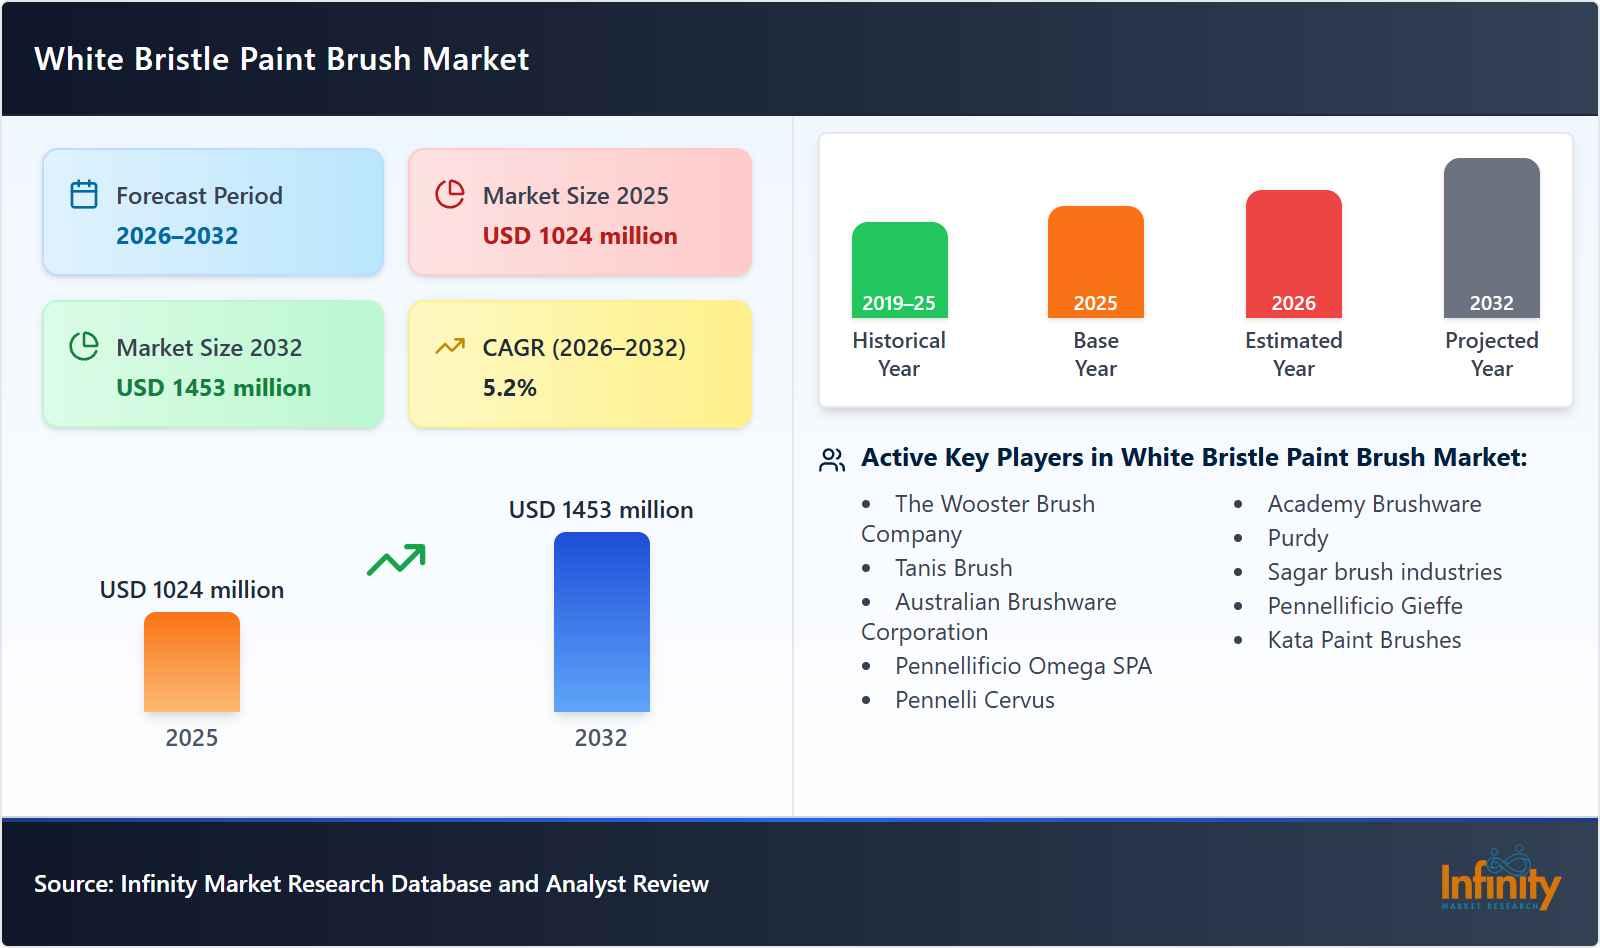The width and height of the screenshot is (1600, 948).
Task: Click the CAGR 5.2% card
Action: [x=579, y=364]
